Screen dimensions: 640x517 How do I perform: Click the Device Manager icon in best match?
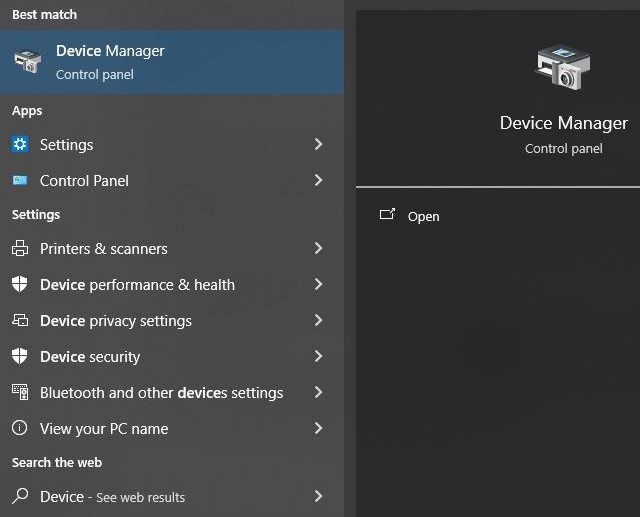(27, 61)
